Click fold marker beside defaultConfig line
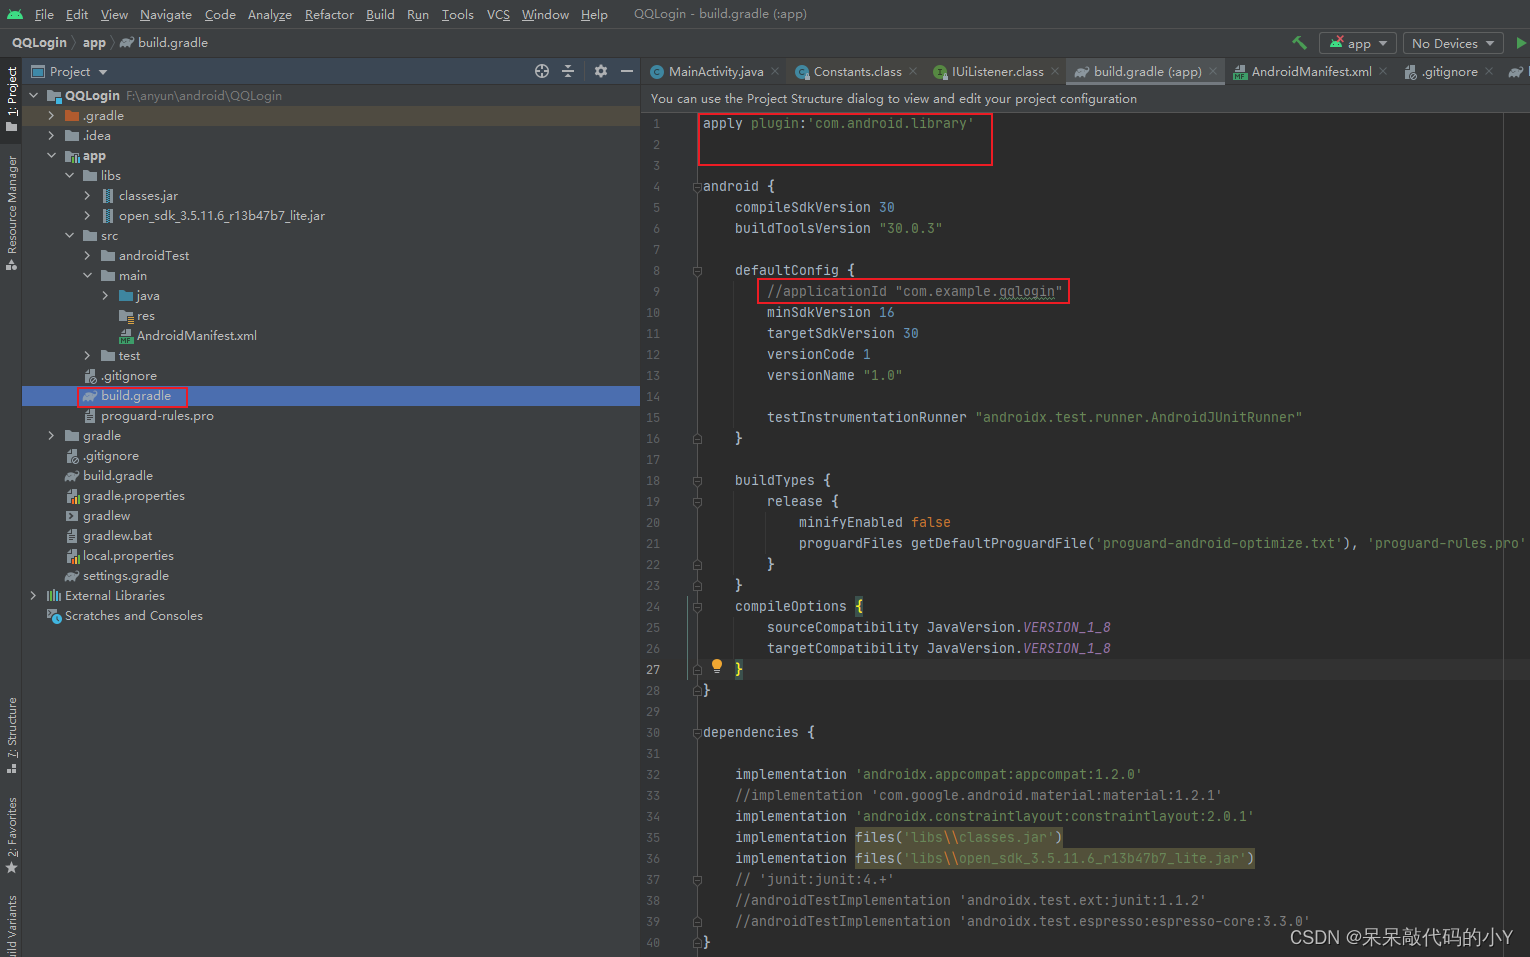Image resolution: width=1530 pixels, height=957 pixels. [x=696, y=271]
